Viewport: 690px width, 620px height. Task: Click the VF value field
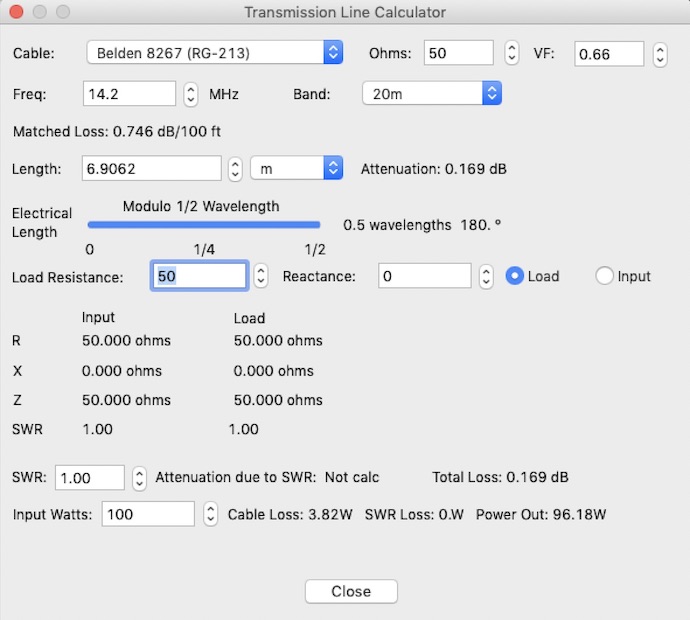(x=609, y=54)
